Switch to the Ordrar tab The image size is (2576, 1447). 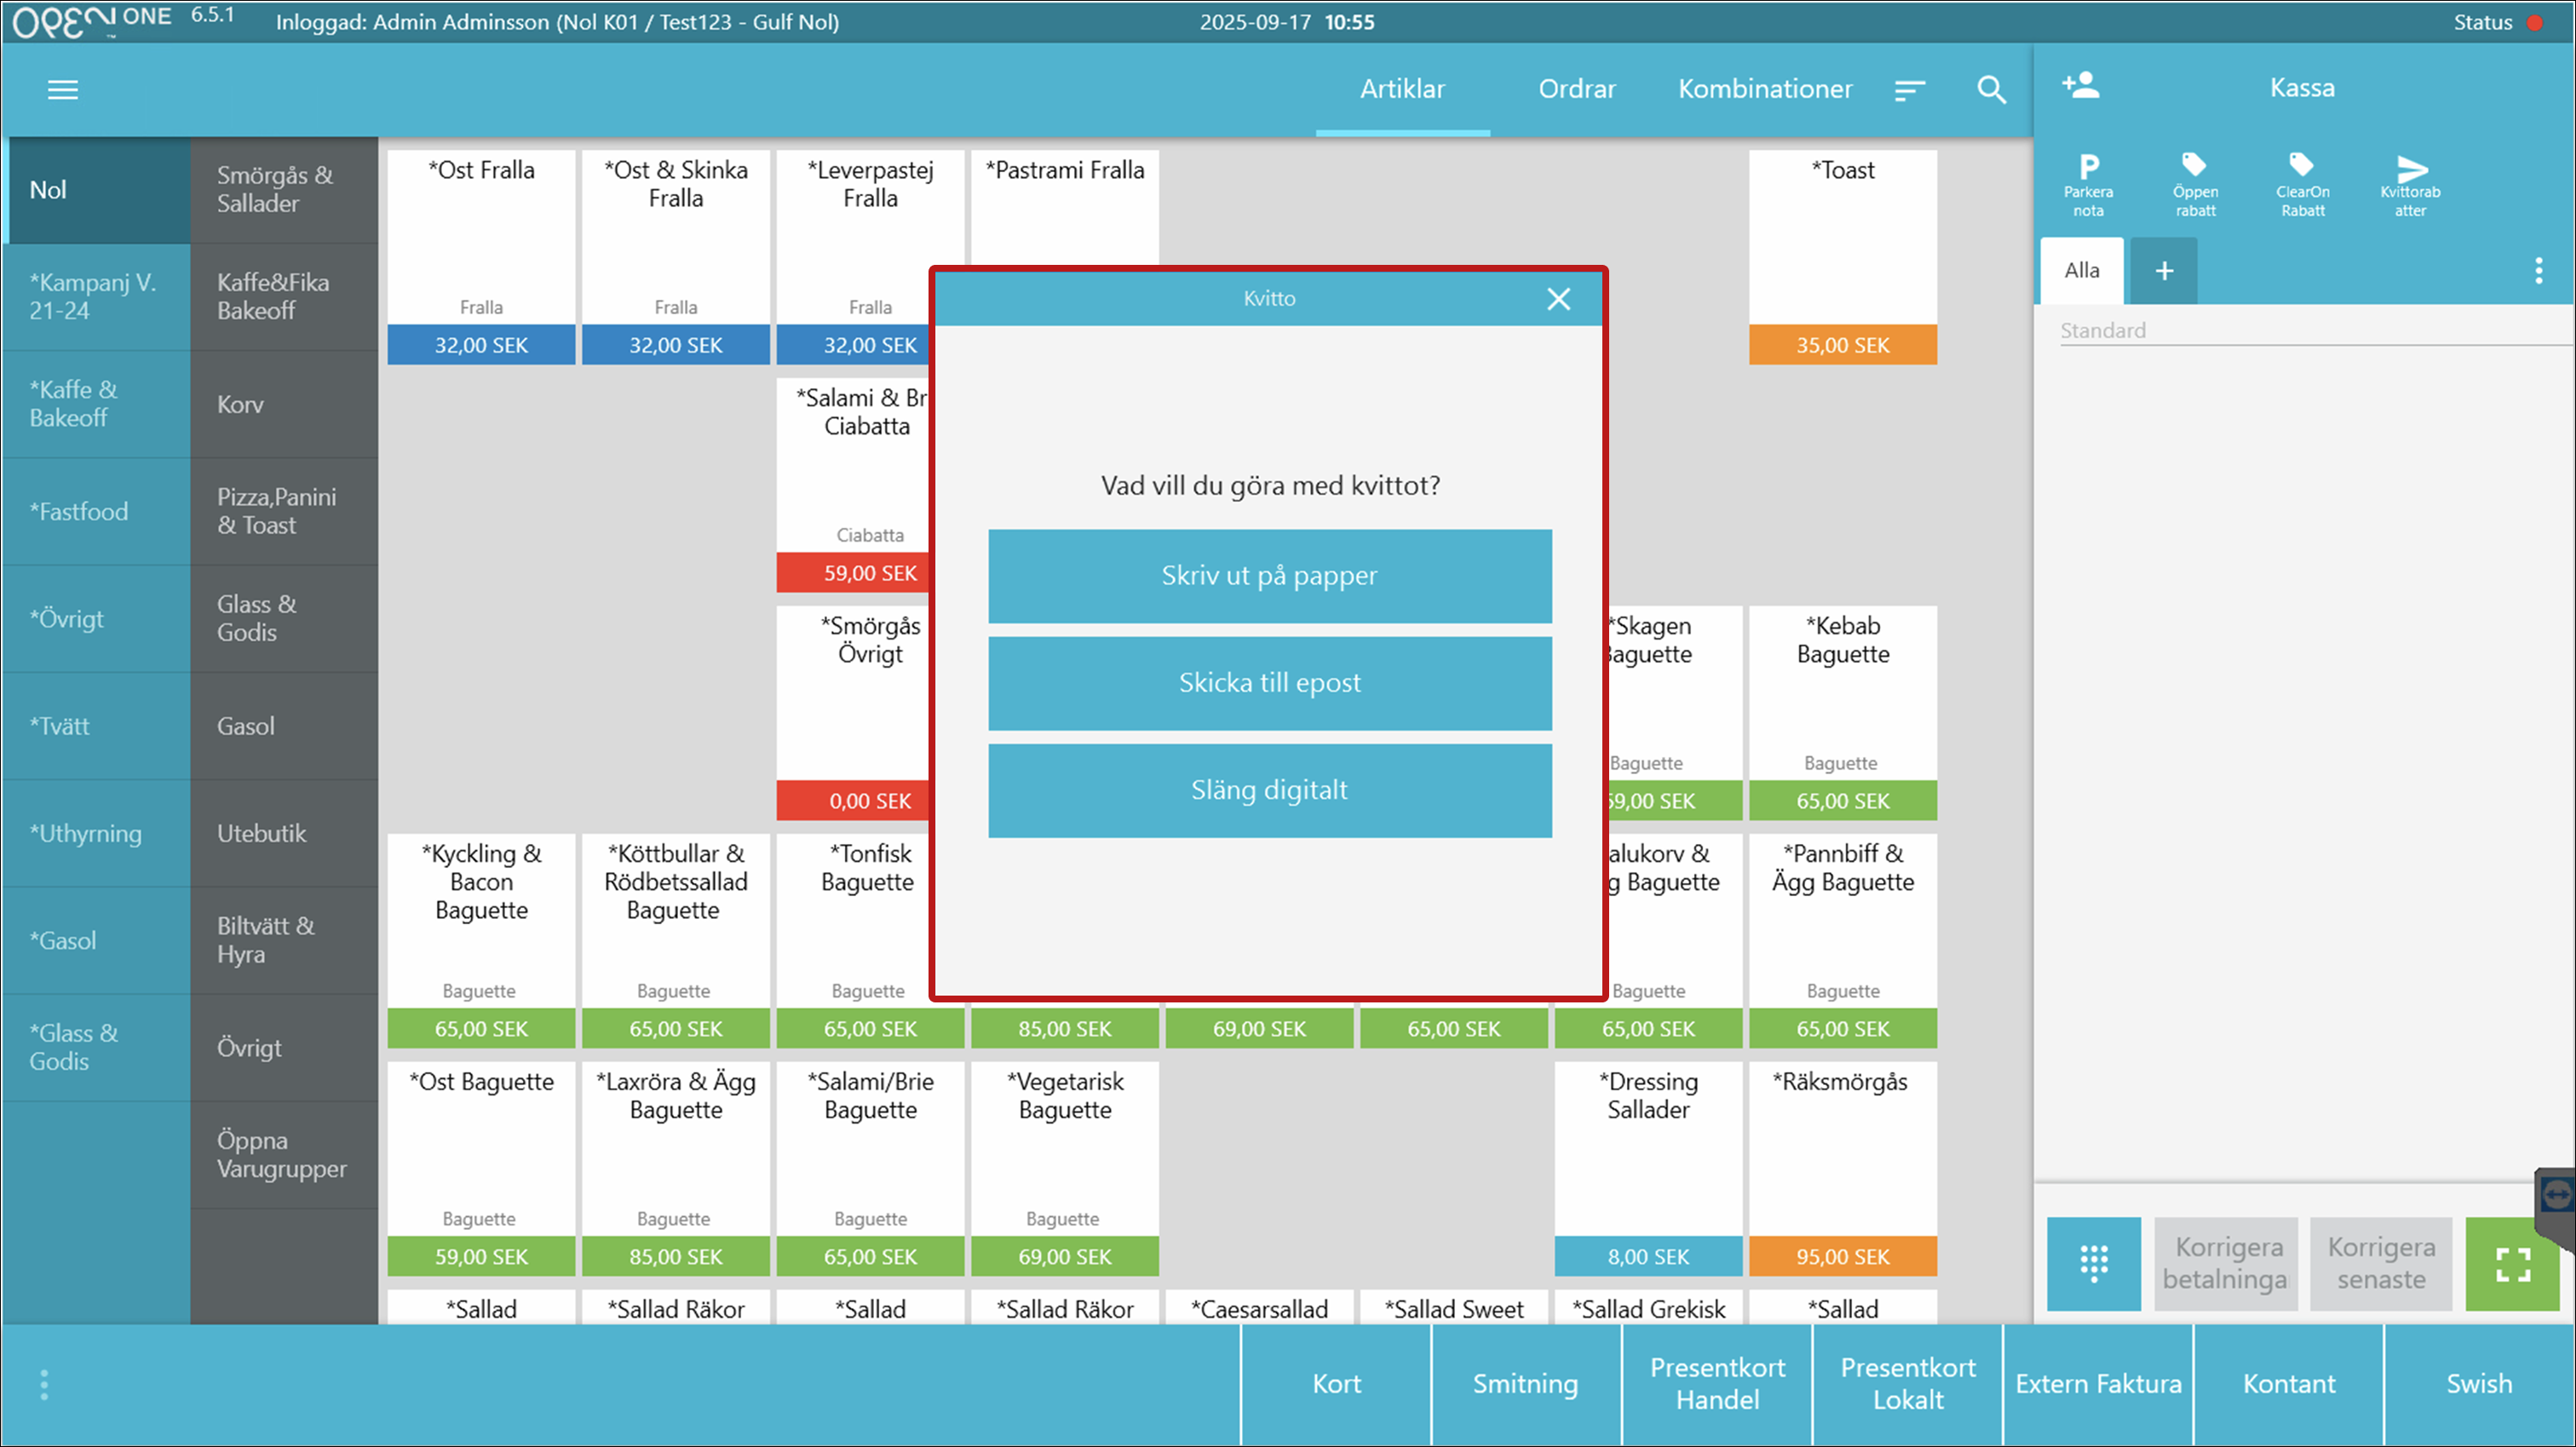pyautogui.click(x=1576, y=89)
